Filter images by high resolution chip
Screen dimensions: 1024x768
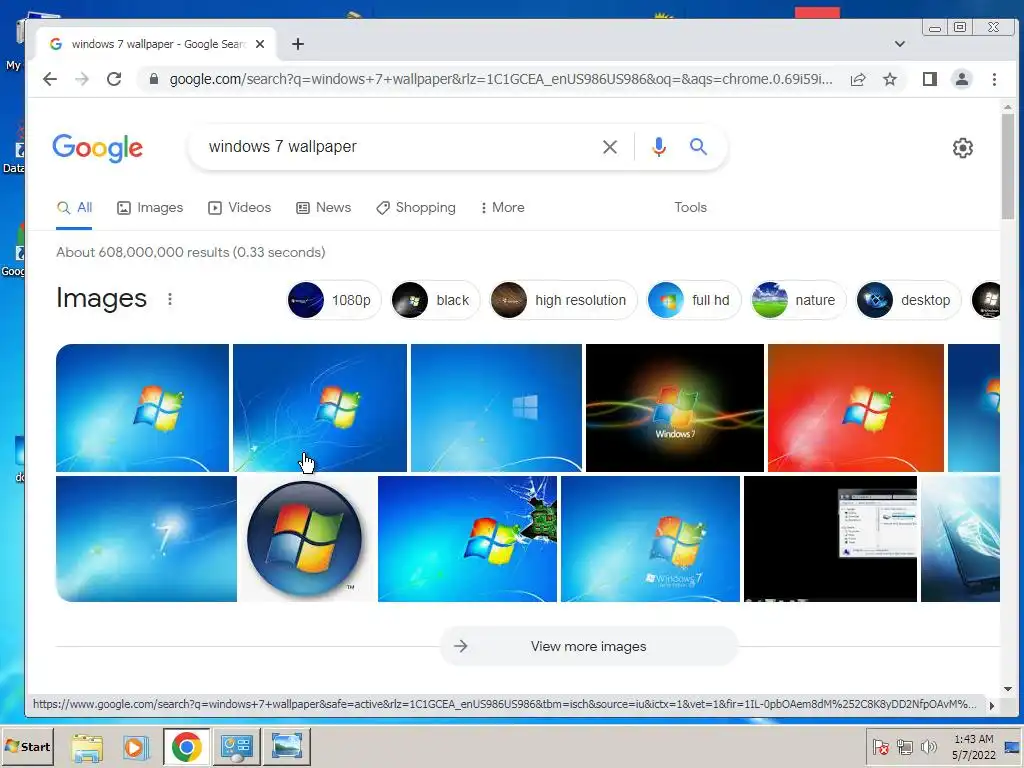point(564,300)
